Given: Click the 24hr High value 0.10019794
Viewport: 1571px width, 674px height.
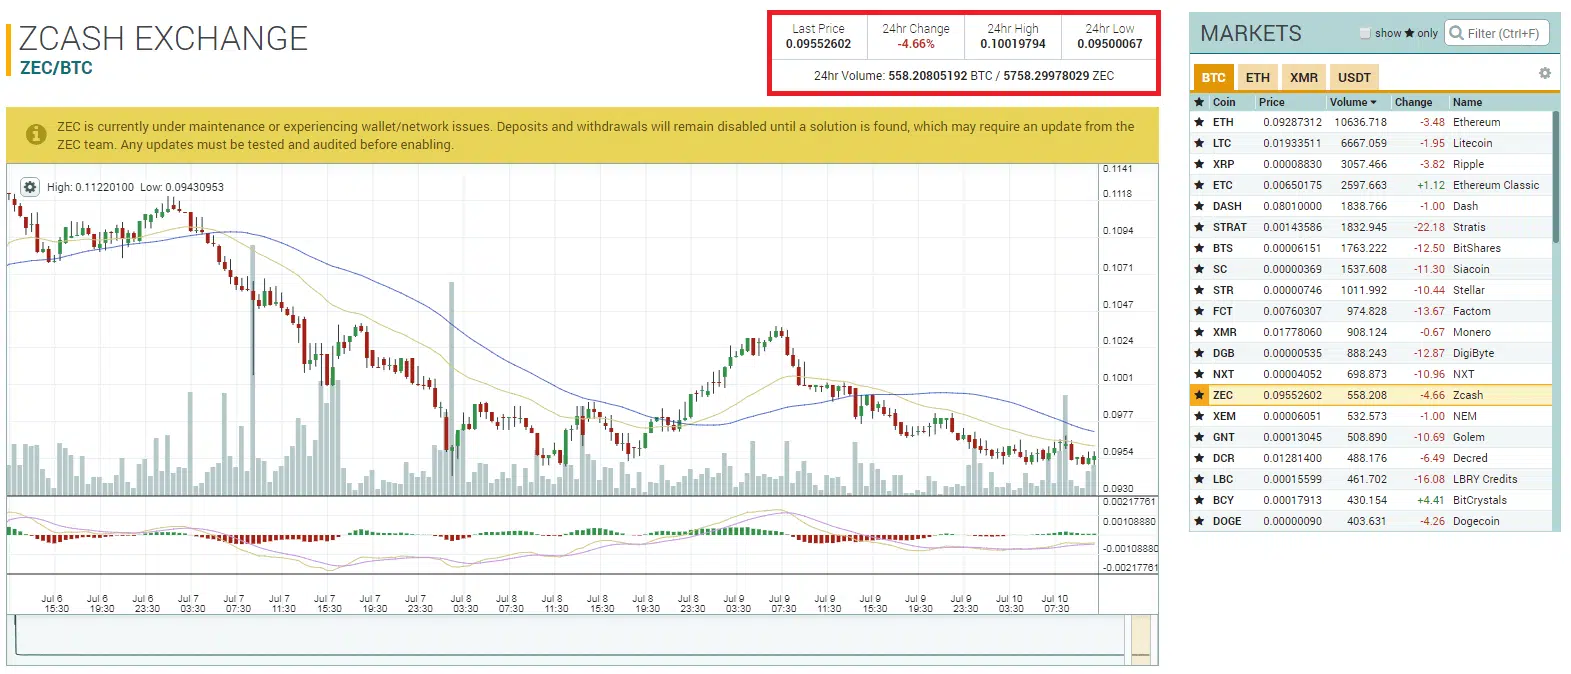Looking at the screenshot, I should [1013, 44].
